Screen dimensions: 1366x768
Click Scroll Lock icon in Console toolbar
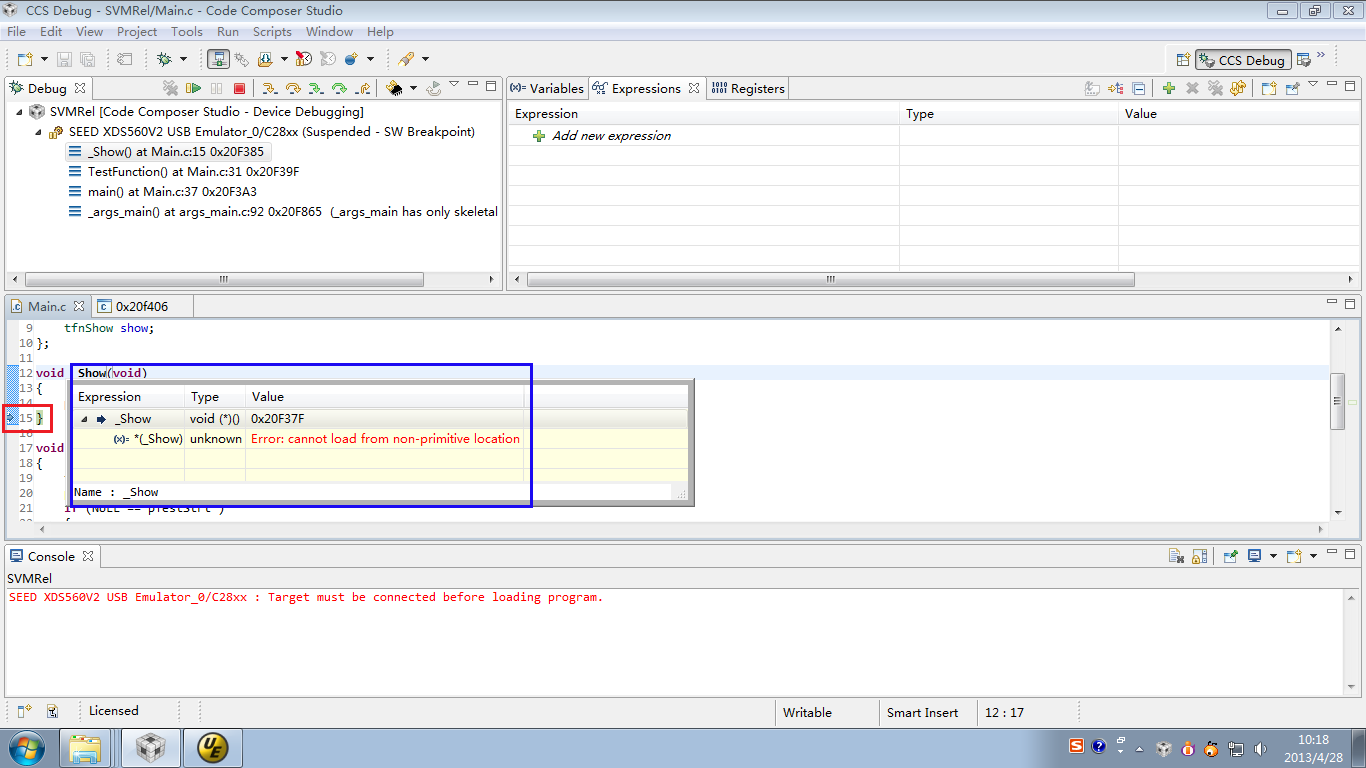tap(1199, 556)
